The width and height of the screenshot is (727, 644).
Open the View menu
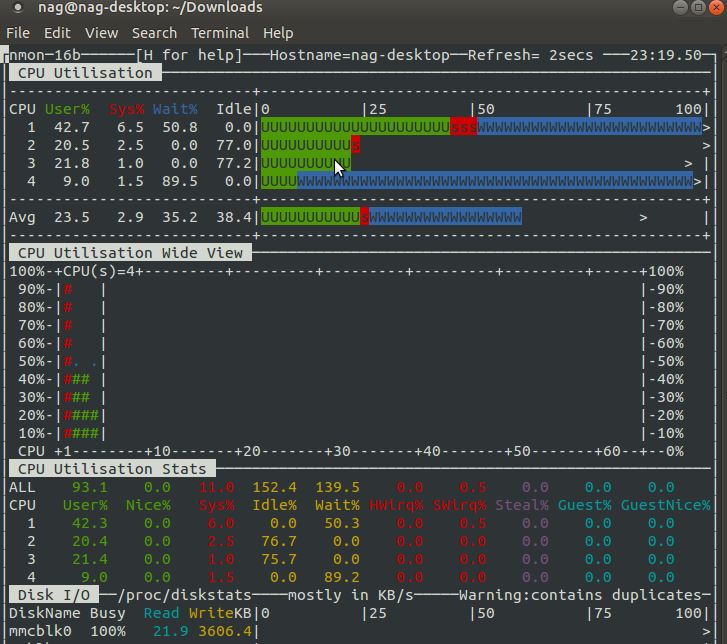[x=101, y=33]
